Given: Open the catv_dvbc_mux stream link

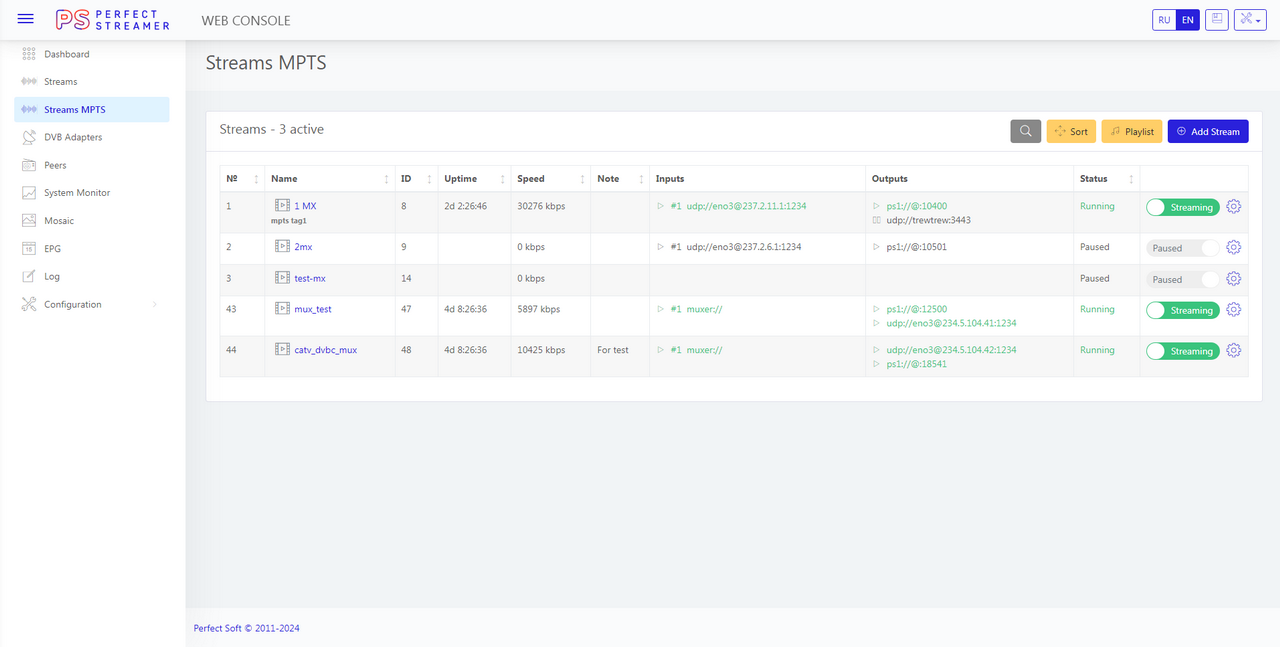Looking at the screenshot, I should click(x=325, y=350).
